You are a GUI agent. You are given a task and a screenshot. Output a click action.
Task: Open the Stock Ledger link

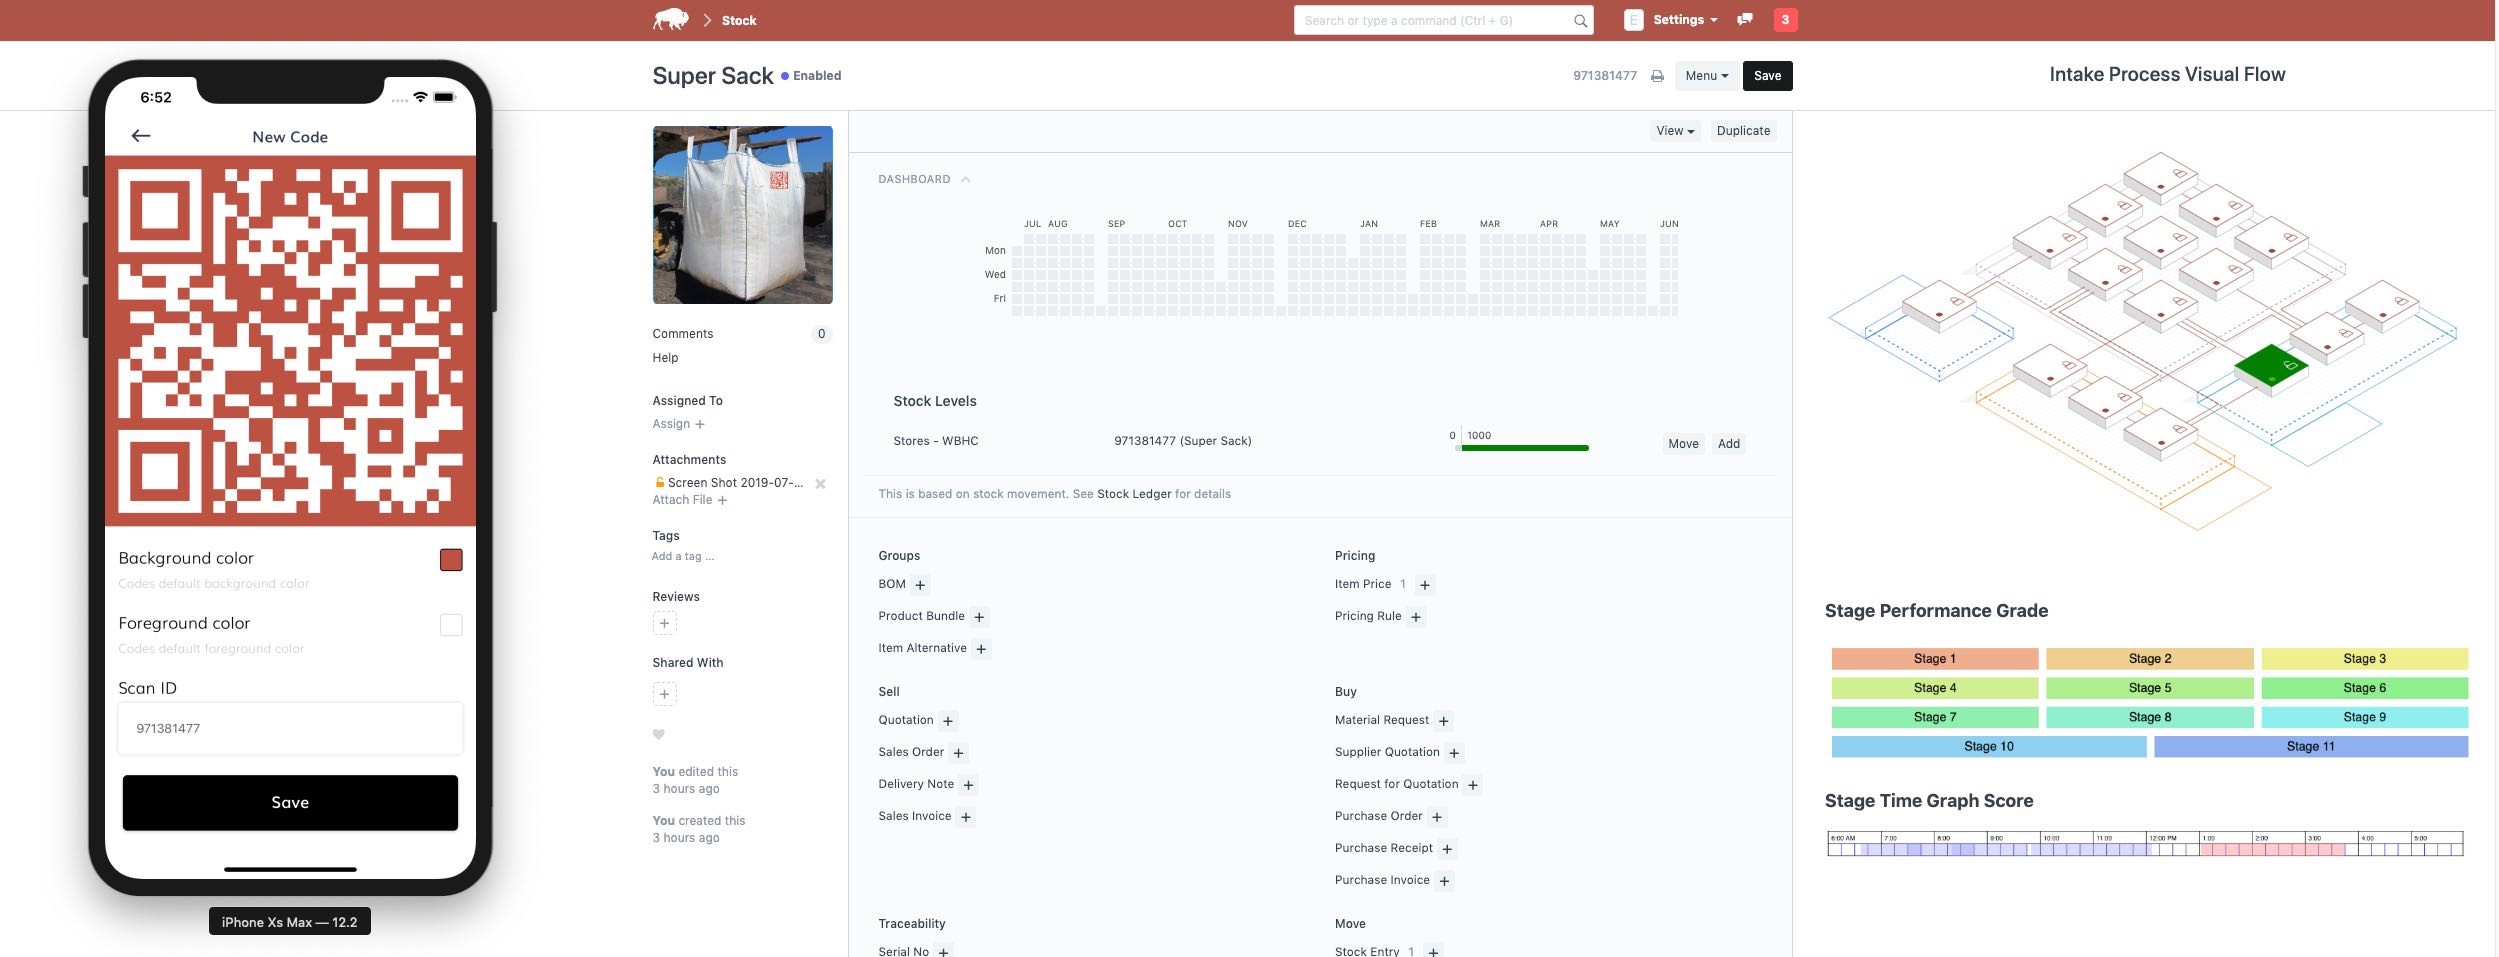1133,494
